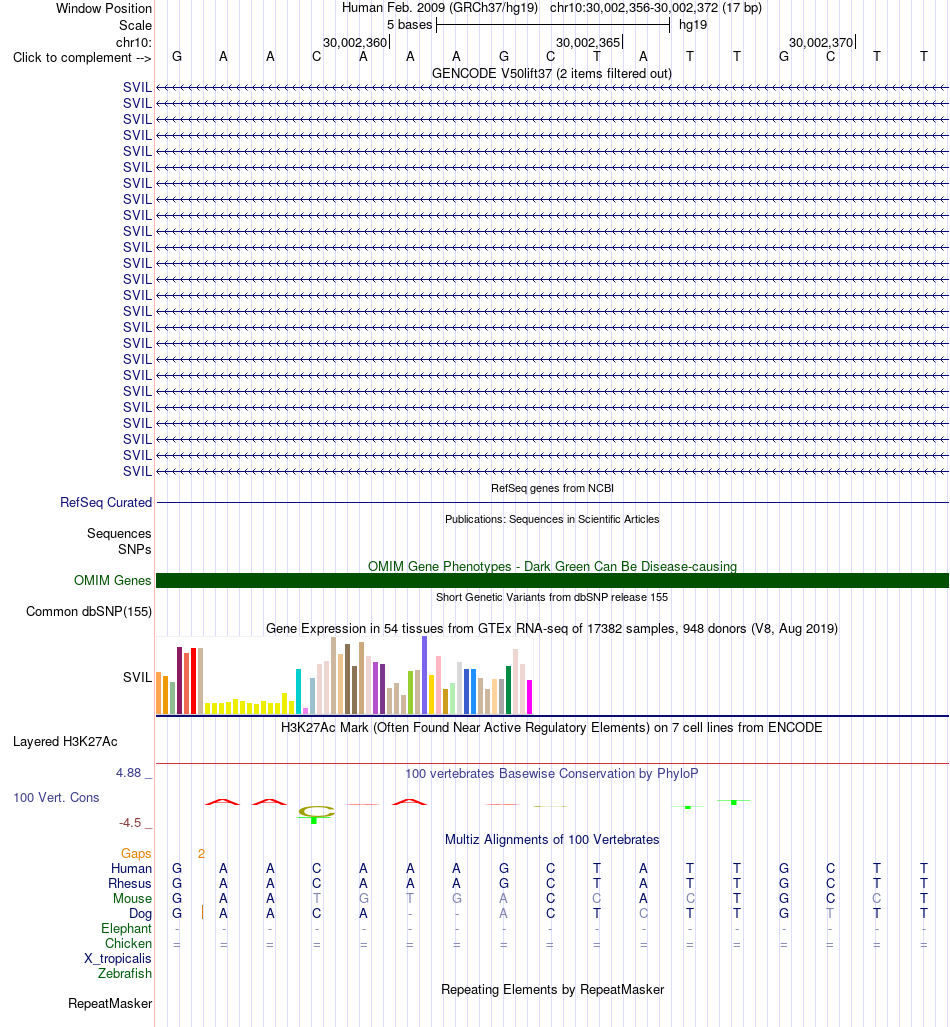The height and width of the screenshot is (1027, 950).
Task: Click the position label 30,002,370
Action: (821, 43)
